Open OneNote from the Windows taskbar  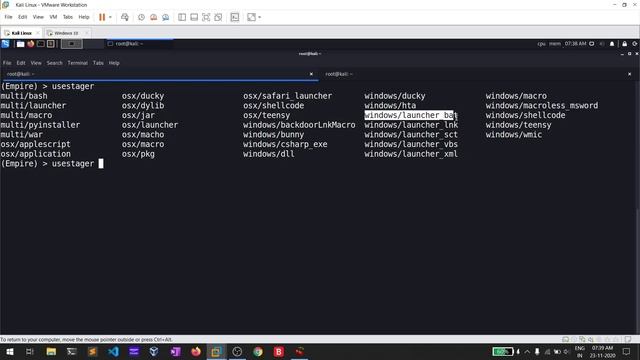point(175,351)
